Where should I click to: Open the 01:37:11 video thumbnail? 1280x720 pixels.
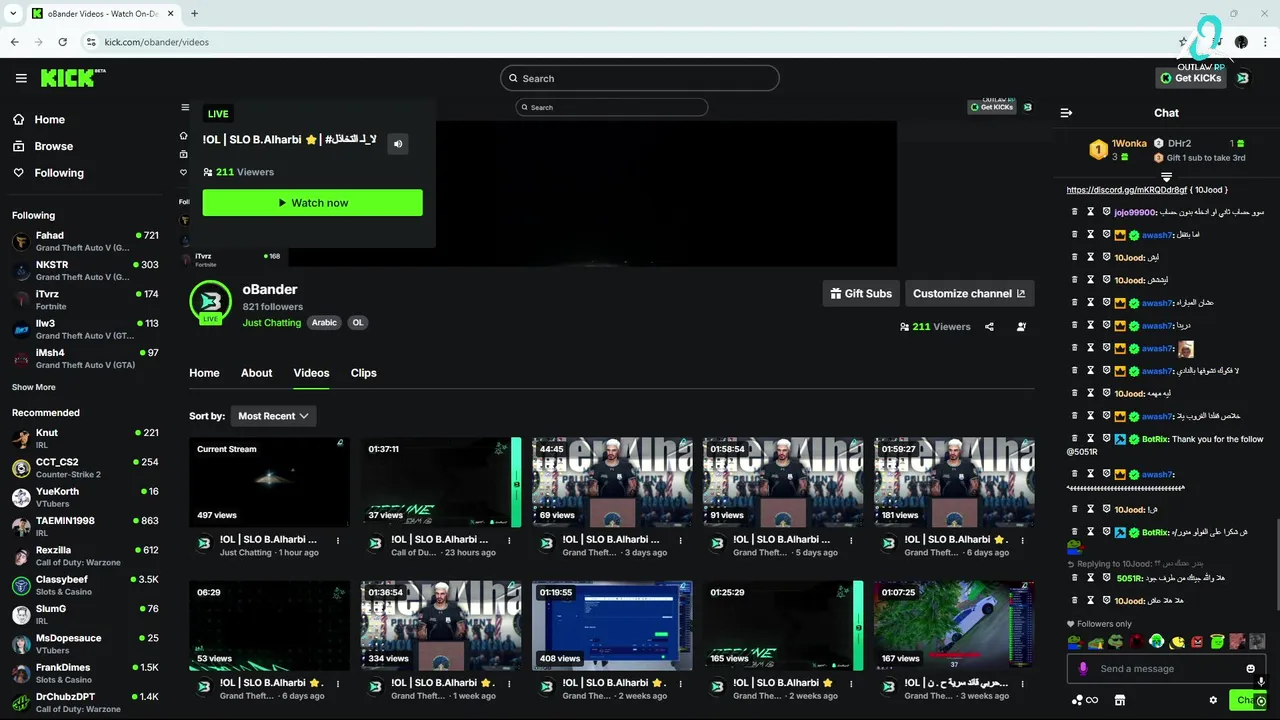[x=440, y=482]
